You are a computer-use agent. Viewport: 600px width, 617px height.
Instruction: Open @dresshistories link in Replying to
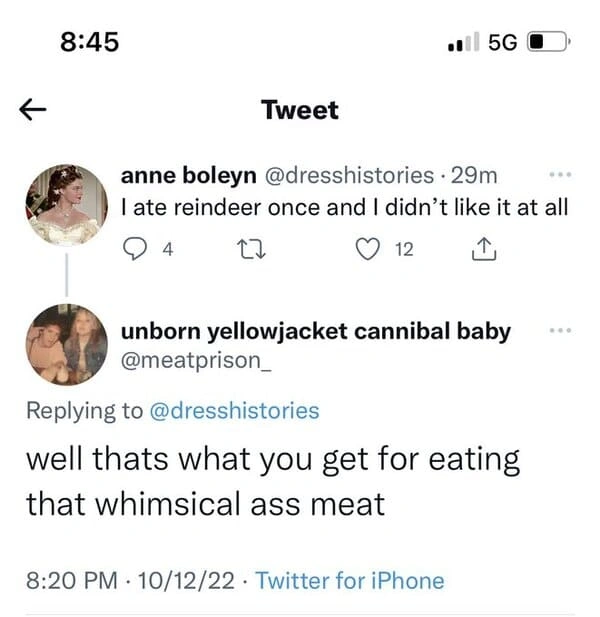pos(233,411)
